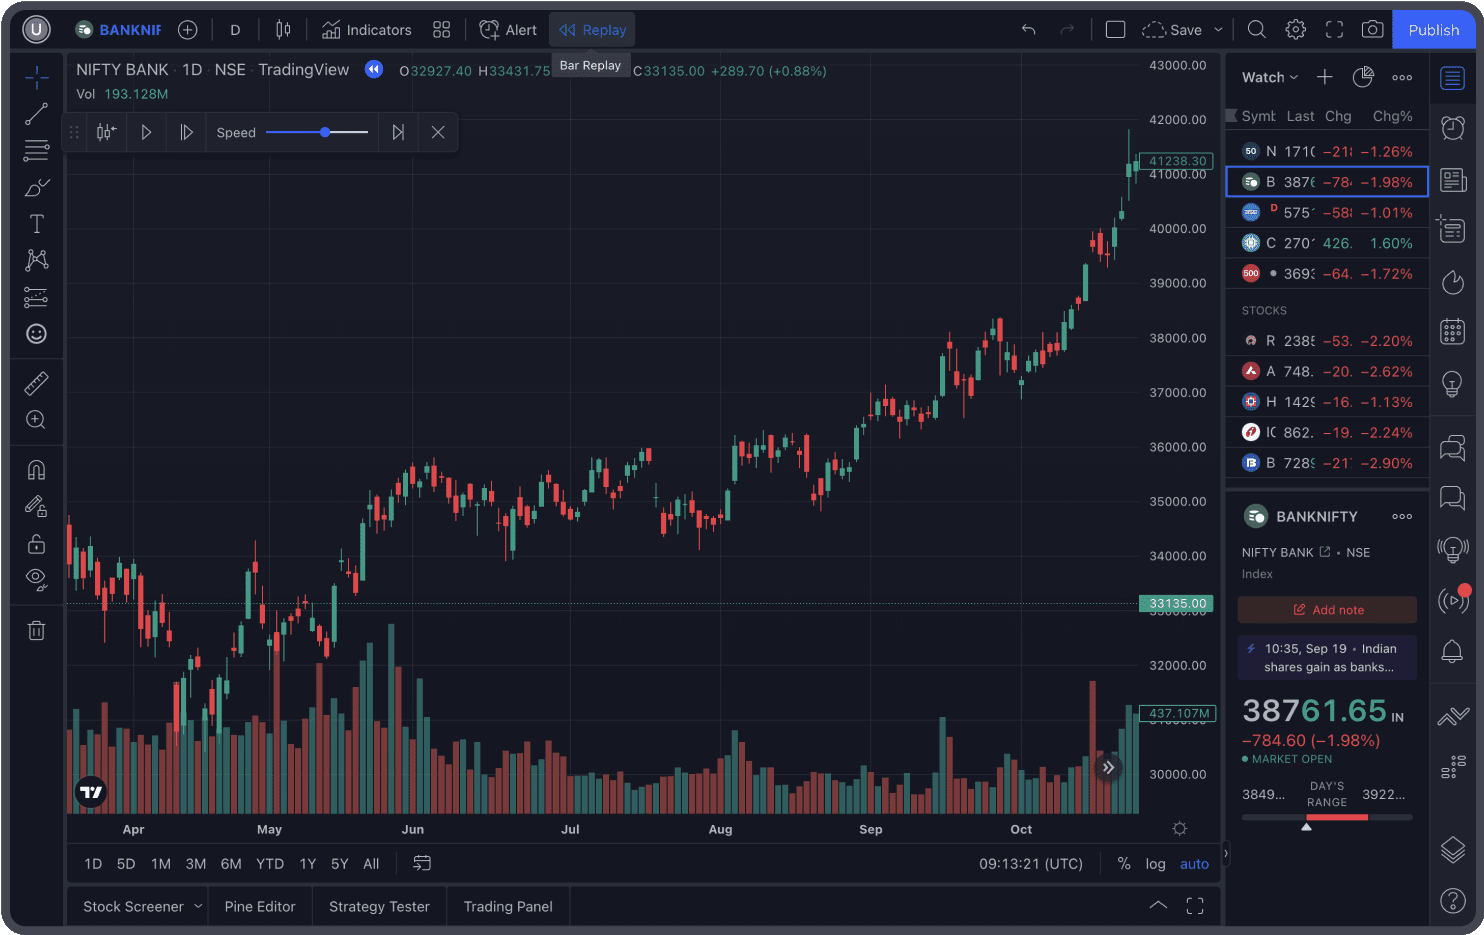Save the chart layout
1484x935 pixels.
pos(1172,30)
